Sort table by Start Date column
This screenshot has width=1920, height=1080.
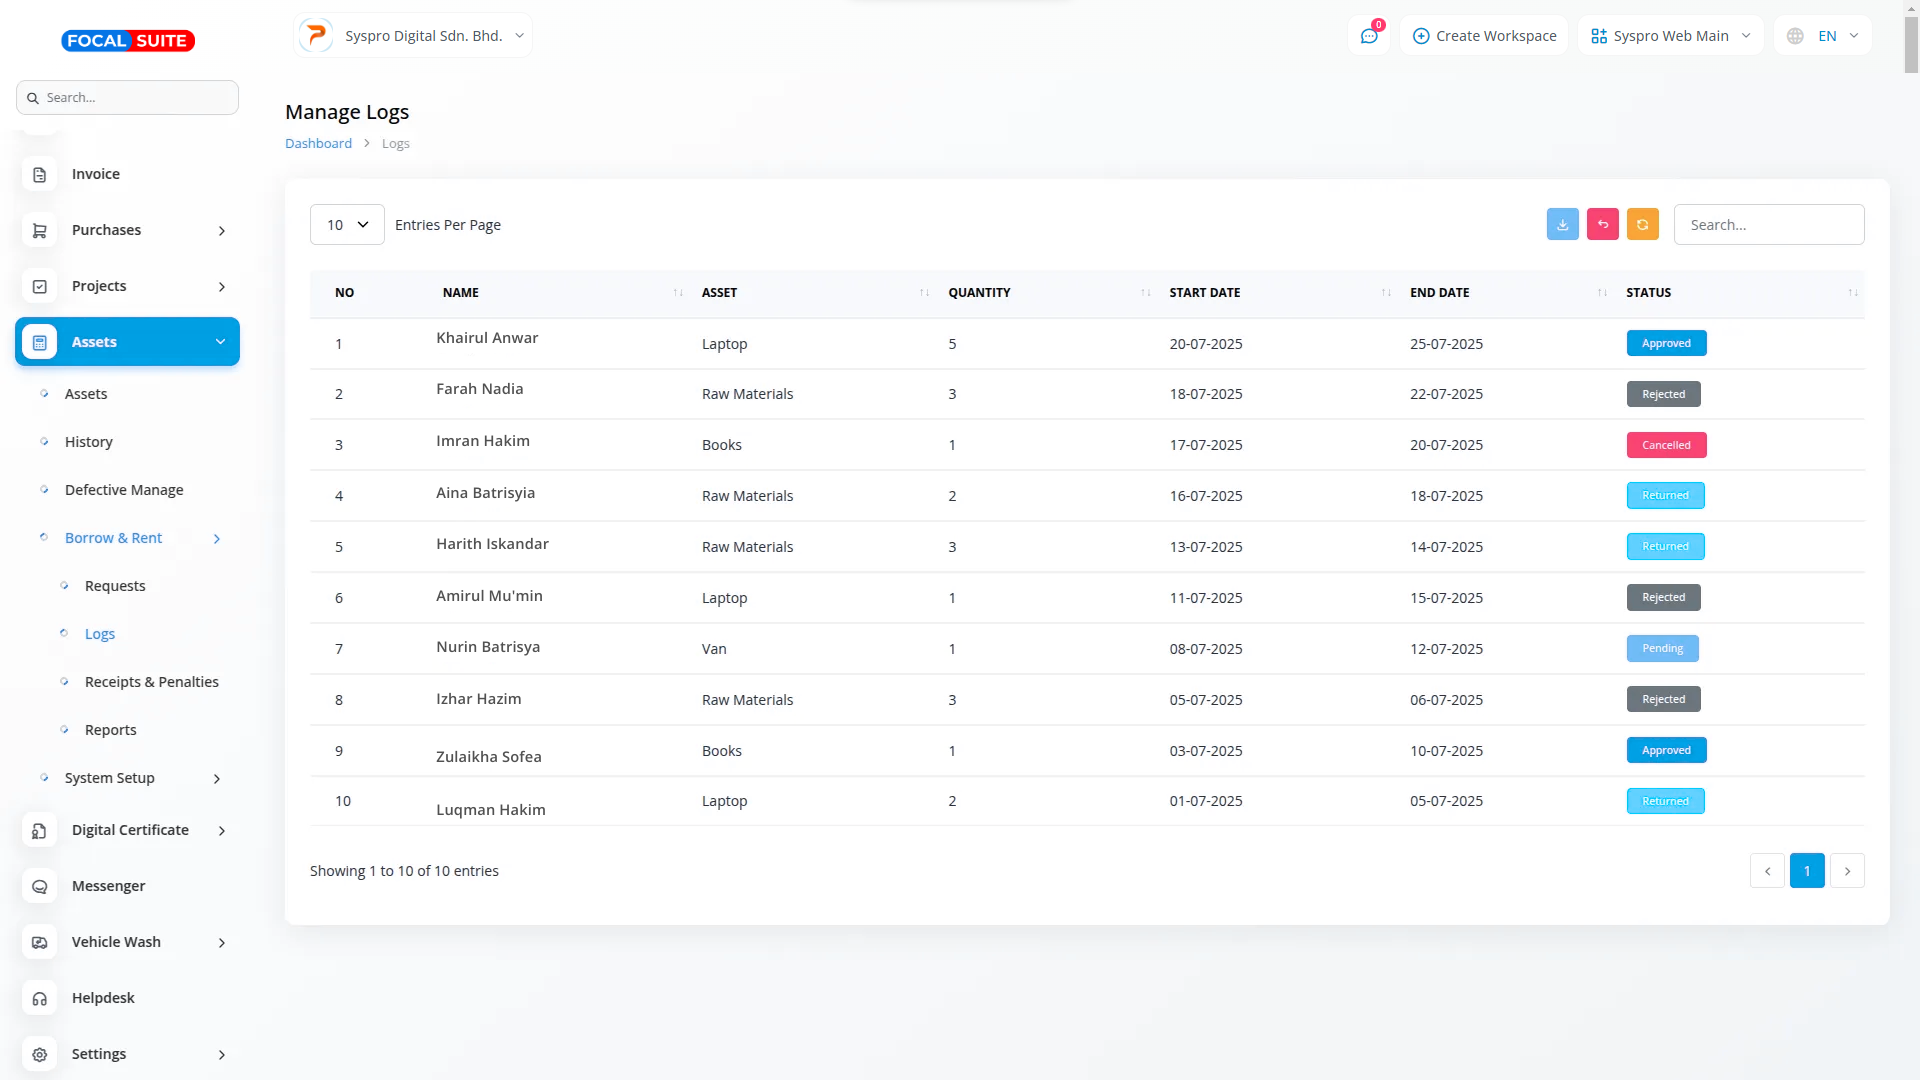pos(1204,292)
